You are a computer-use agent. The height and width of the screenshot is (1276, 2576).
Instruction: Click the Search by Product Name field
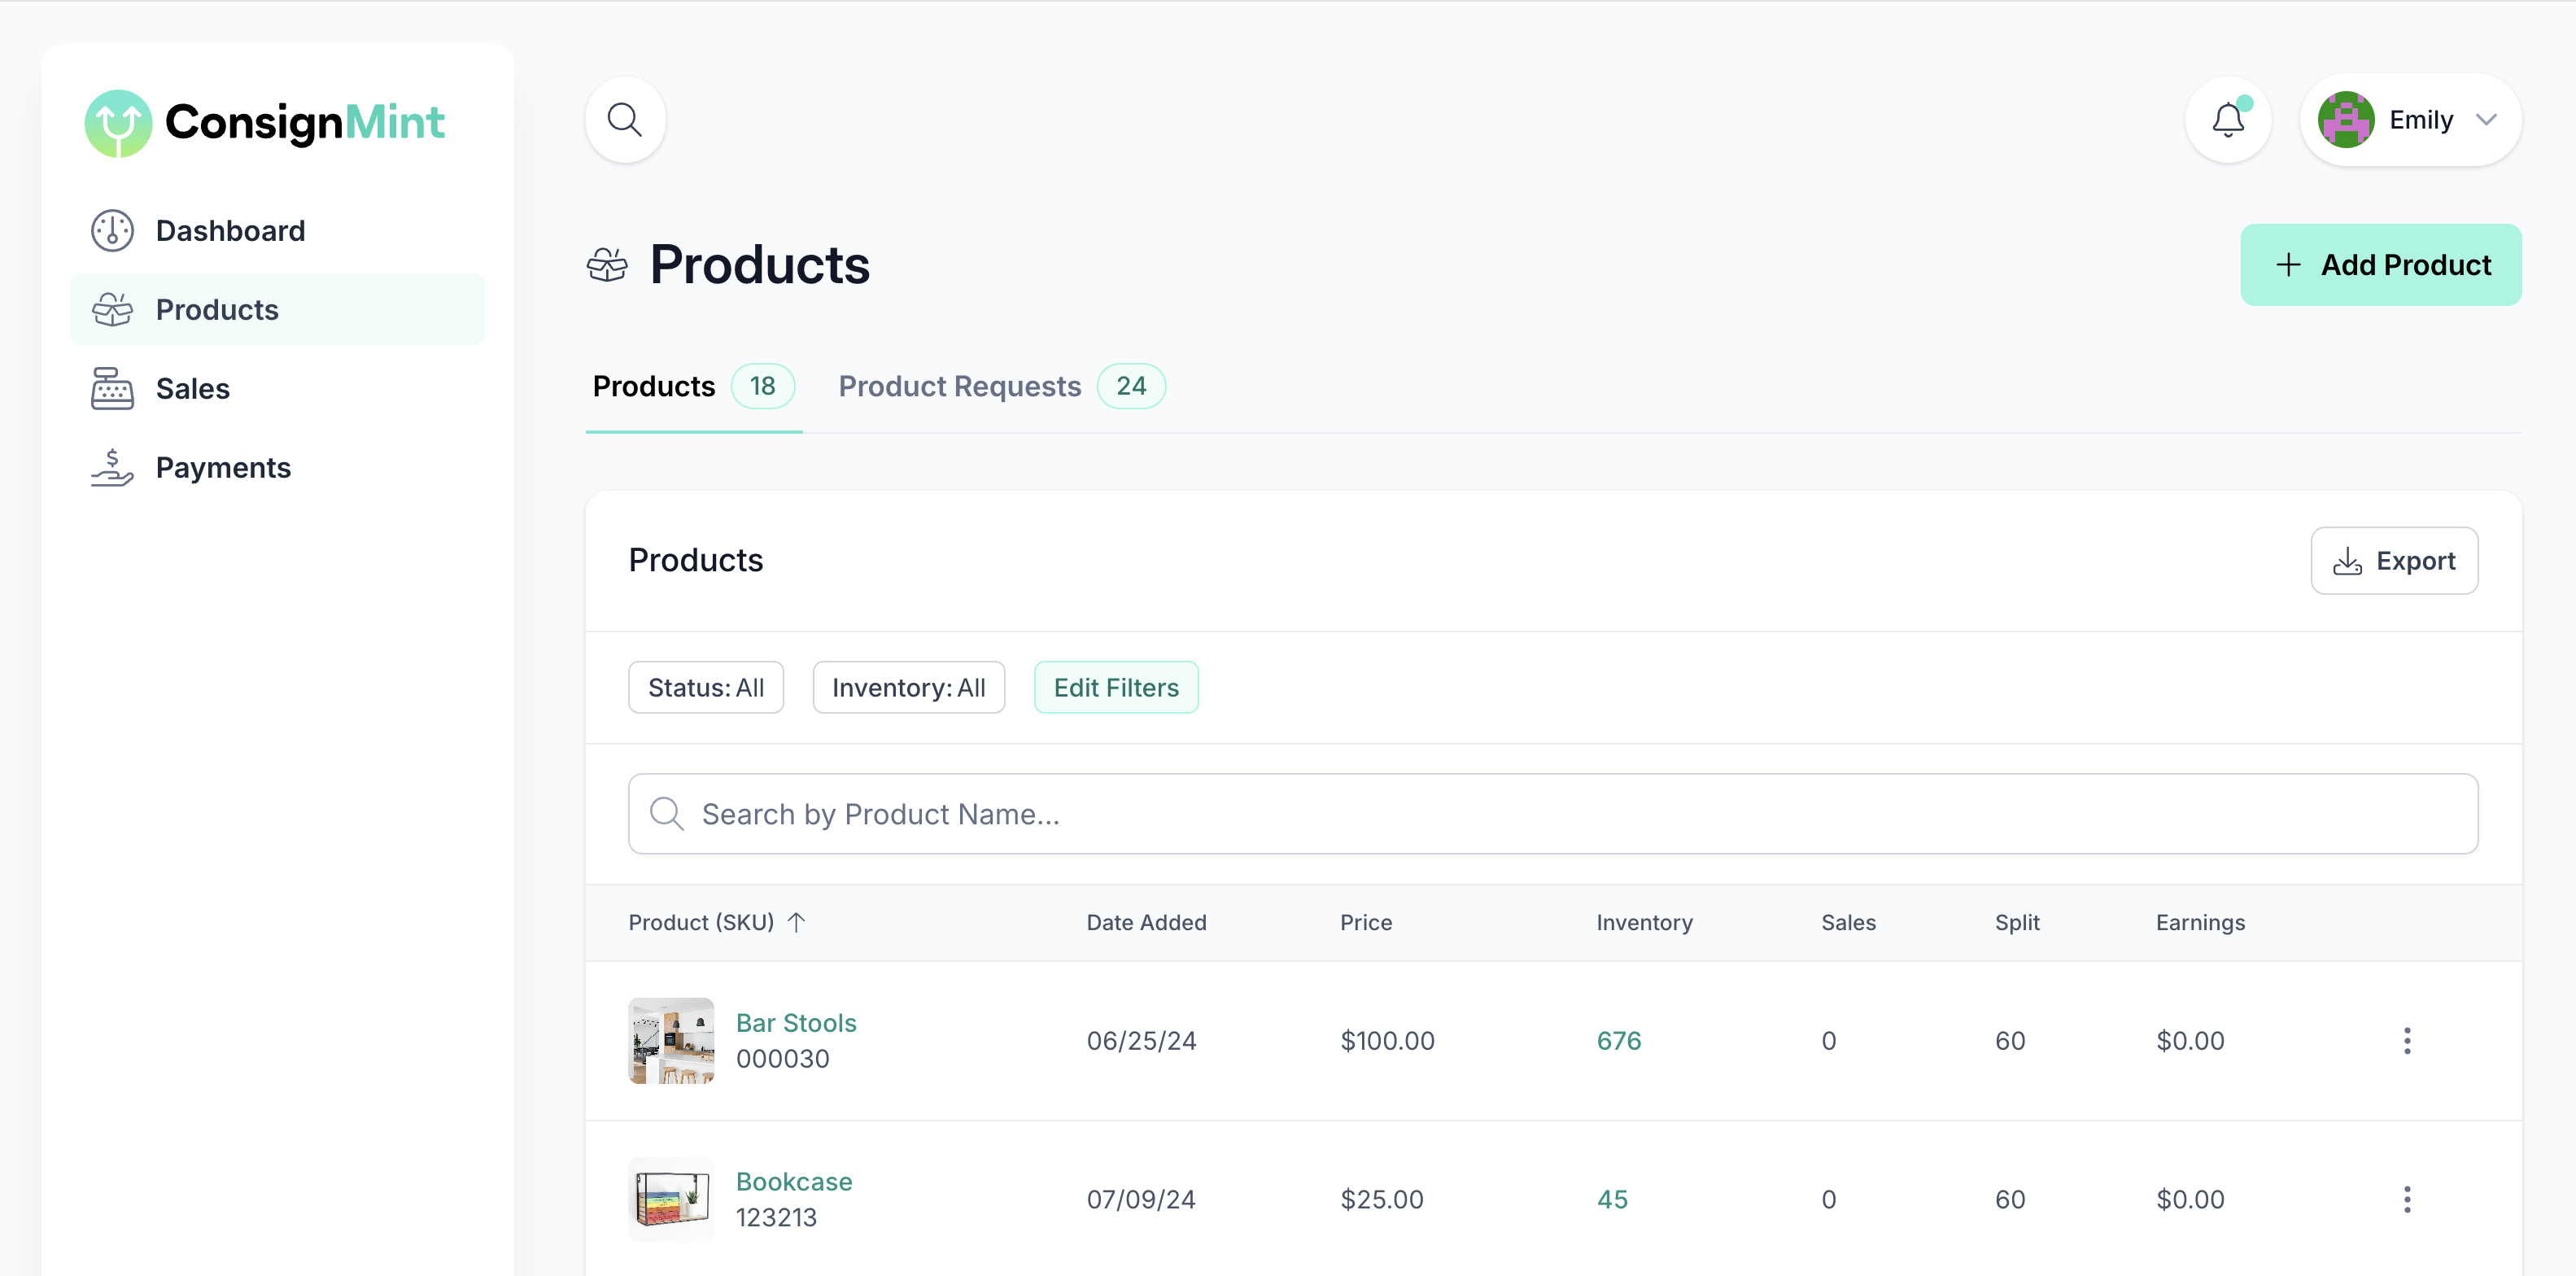(x=1552, y=814)
